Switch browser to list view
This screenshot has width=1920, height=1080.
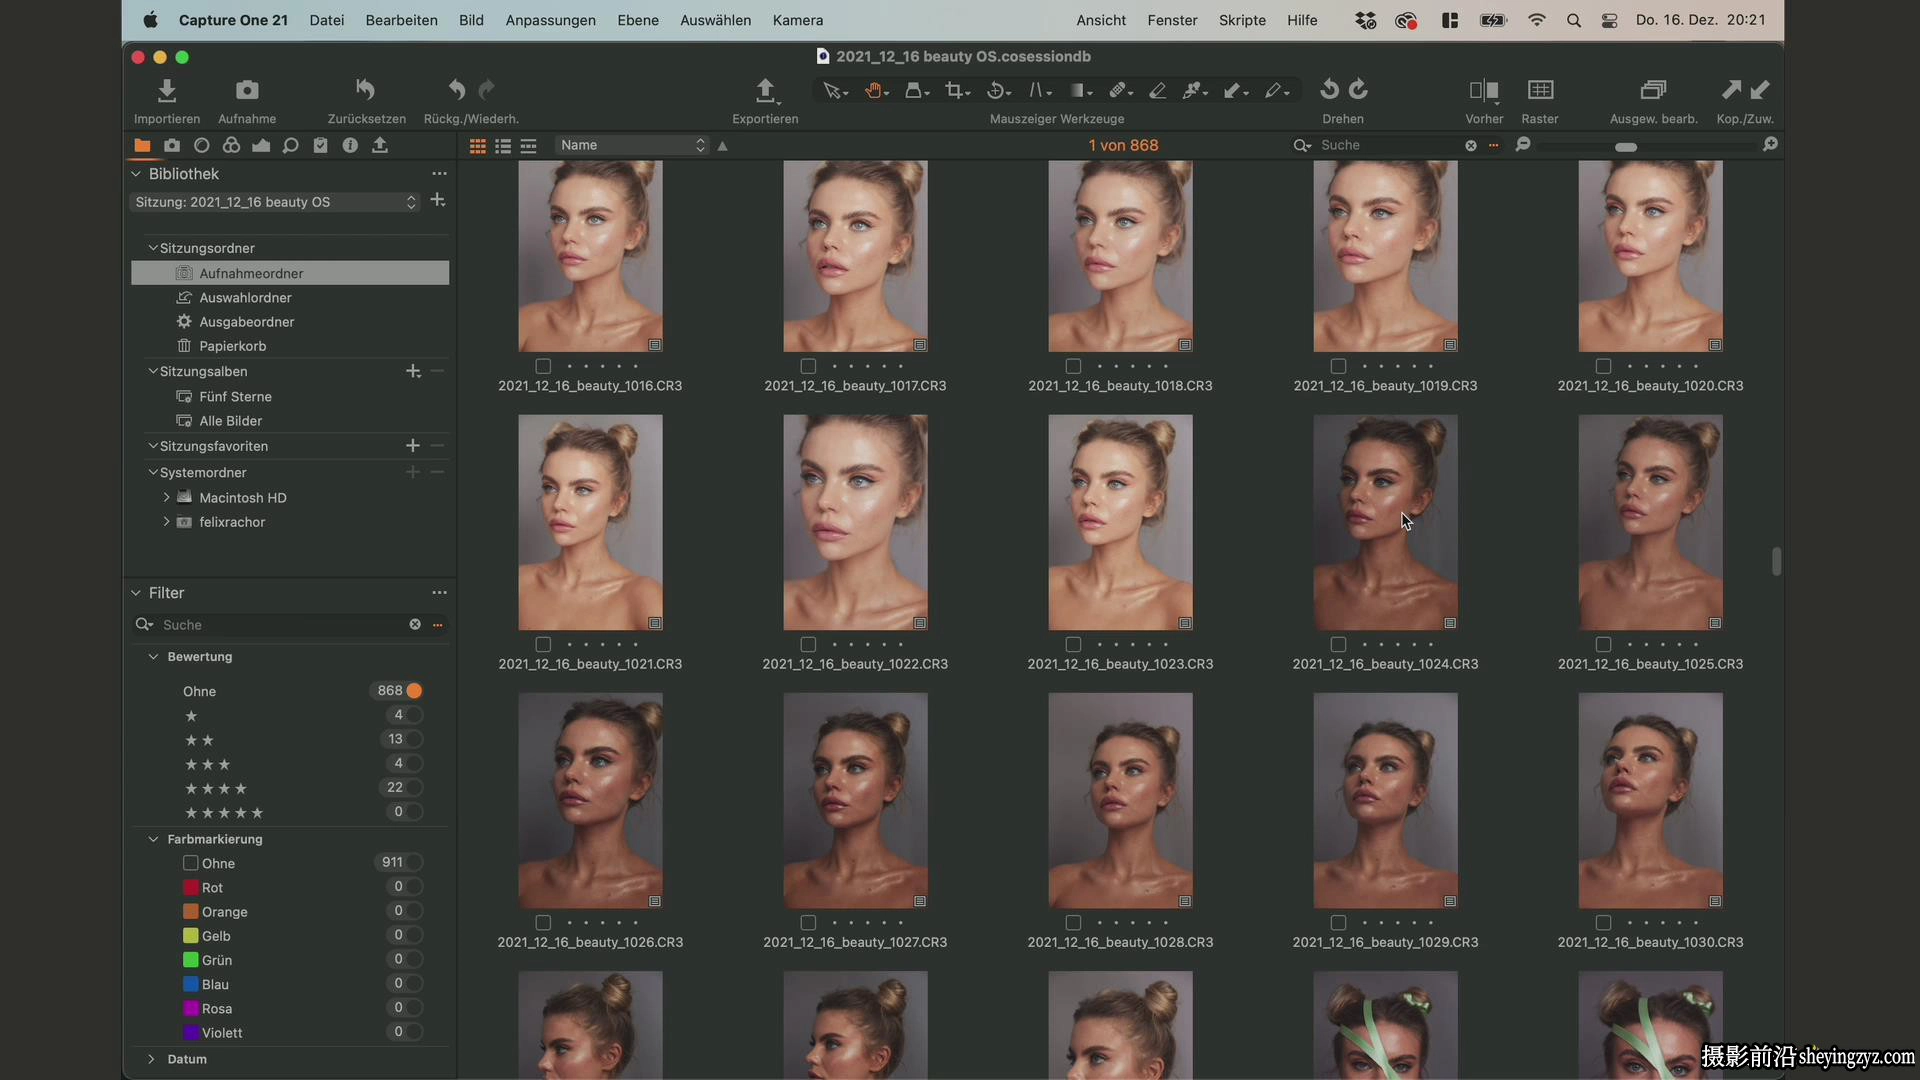tap(503, 146)
